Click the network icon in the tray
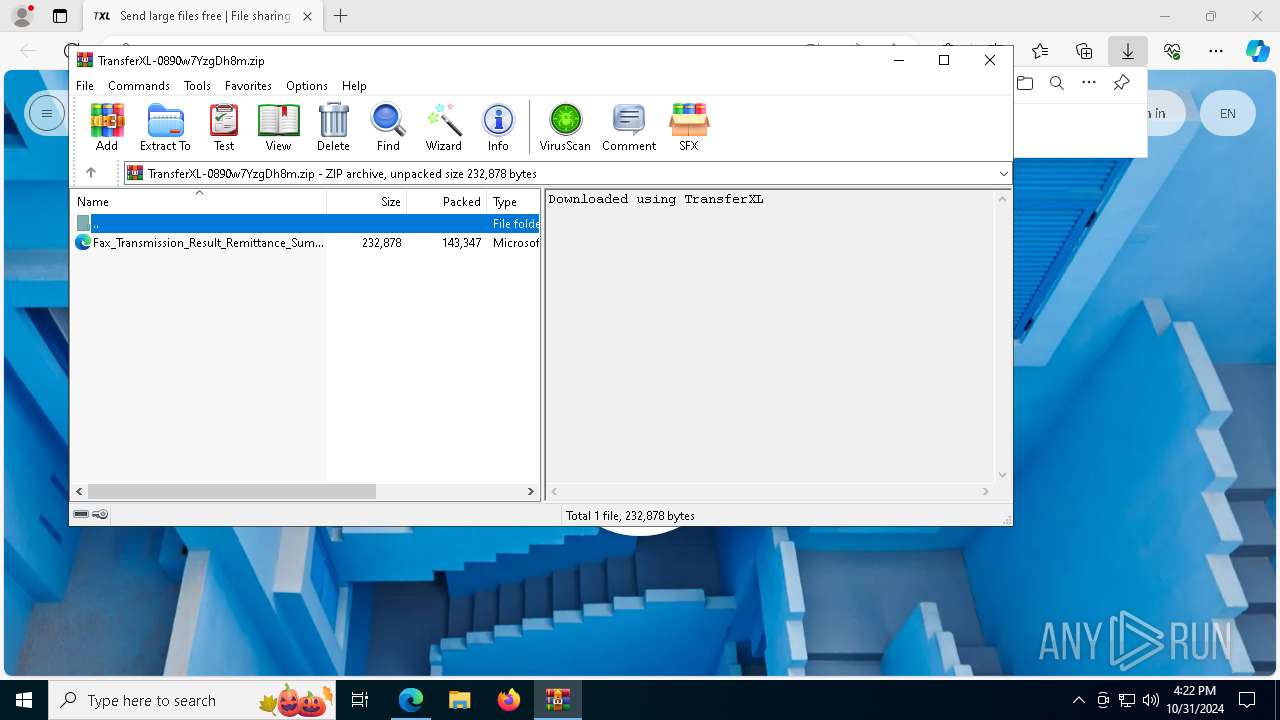 pos(1126,700)
